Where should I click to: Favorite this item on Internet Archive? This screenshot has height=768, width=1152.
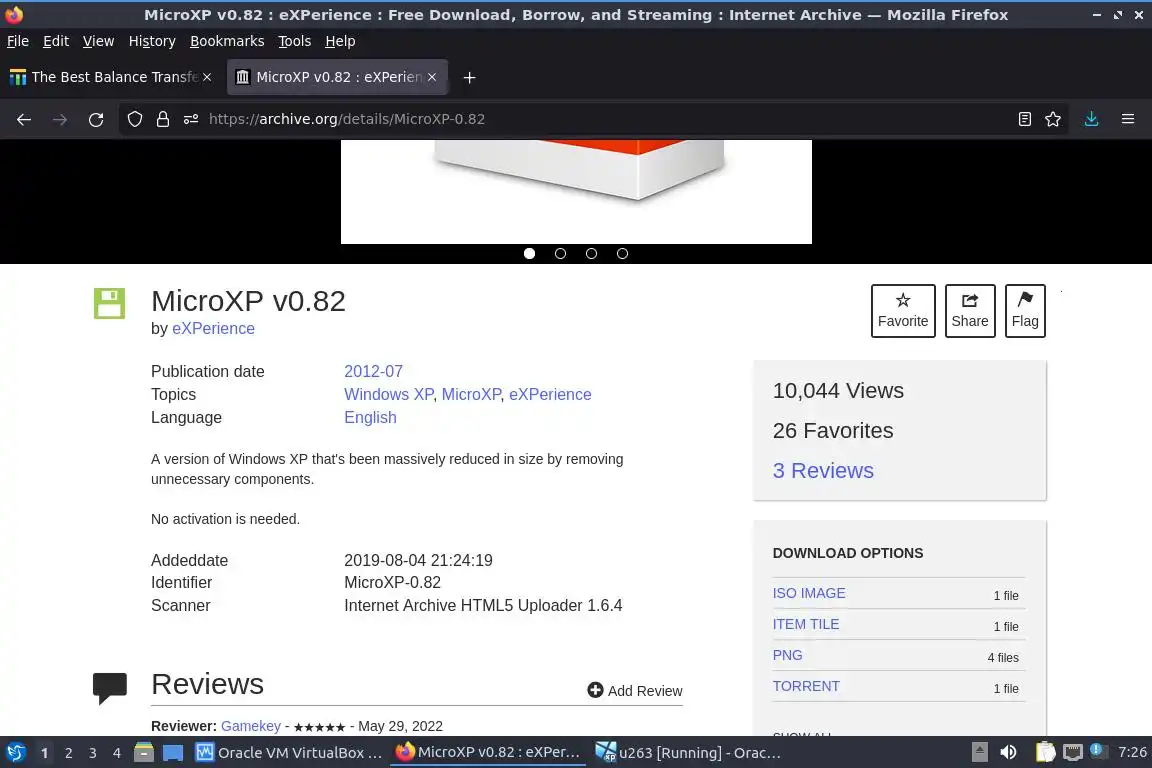pyautogui.click(x=903, y=311)
